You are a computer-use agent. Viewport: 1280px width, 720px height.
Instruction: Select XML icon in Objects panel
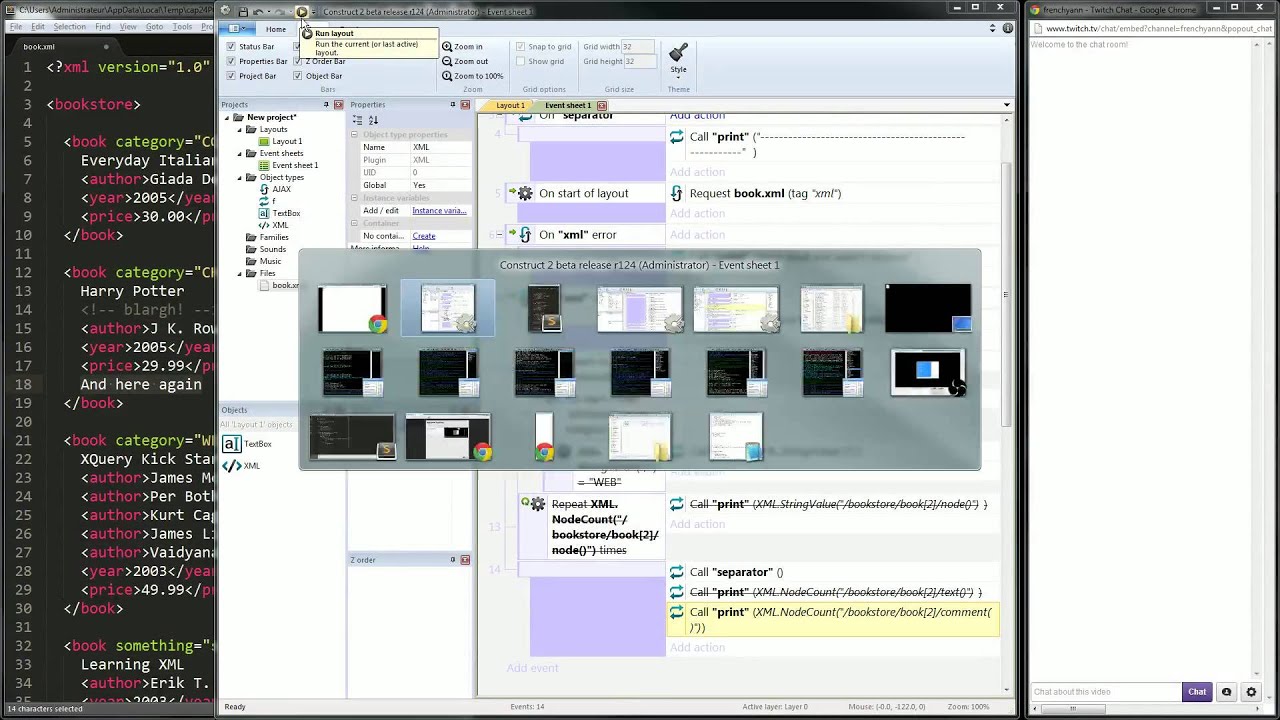pos(231,466)
